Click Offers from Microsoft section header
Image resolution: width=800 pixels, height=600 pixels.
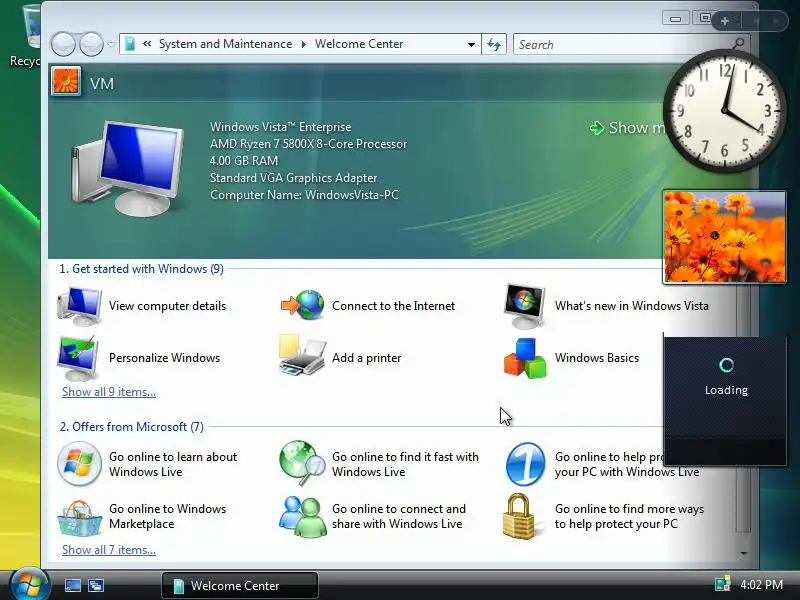132,427
